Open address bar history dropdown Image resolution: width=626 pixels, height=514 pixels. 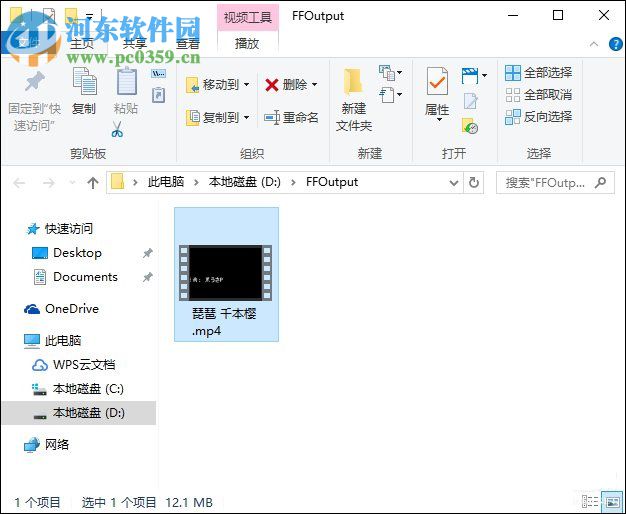(x=454, y=183)
